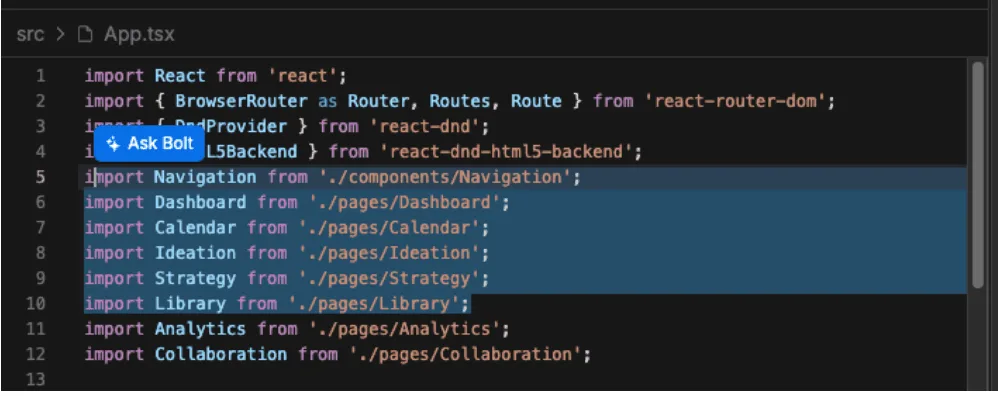The image size is (998, 396).
Task: Click line number 1 in the gutter
Action: pyautogui.click(x=40, y=76)
